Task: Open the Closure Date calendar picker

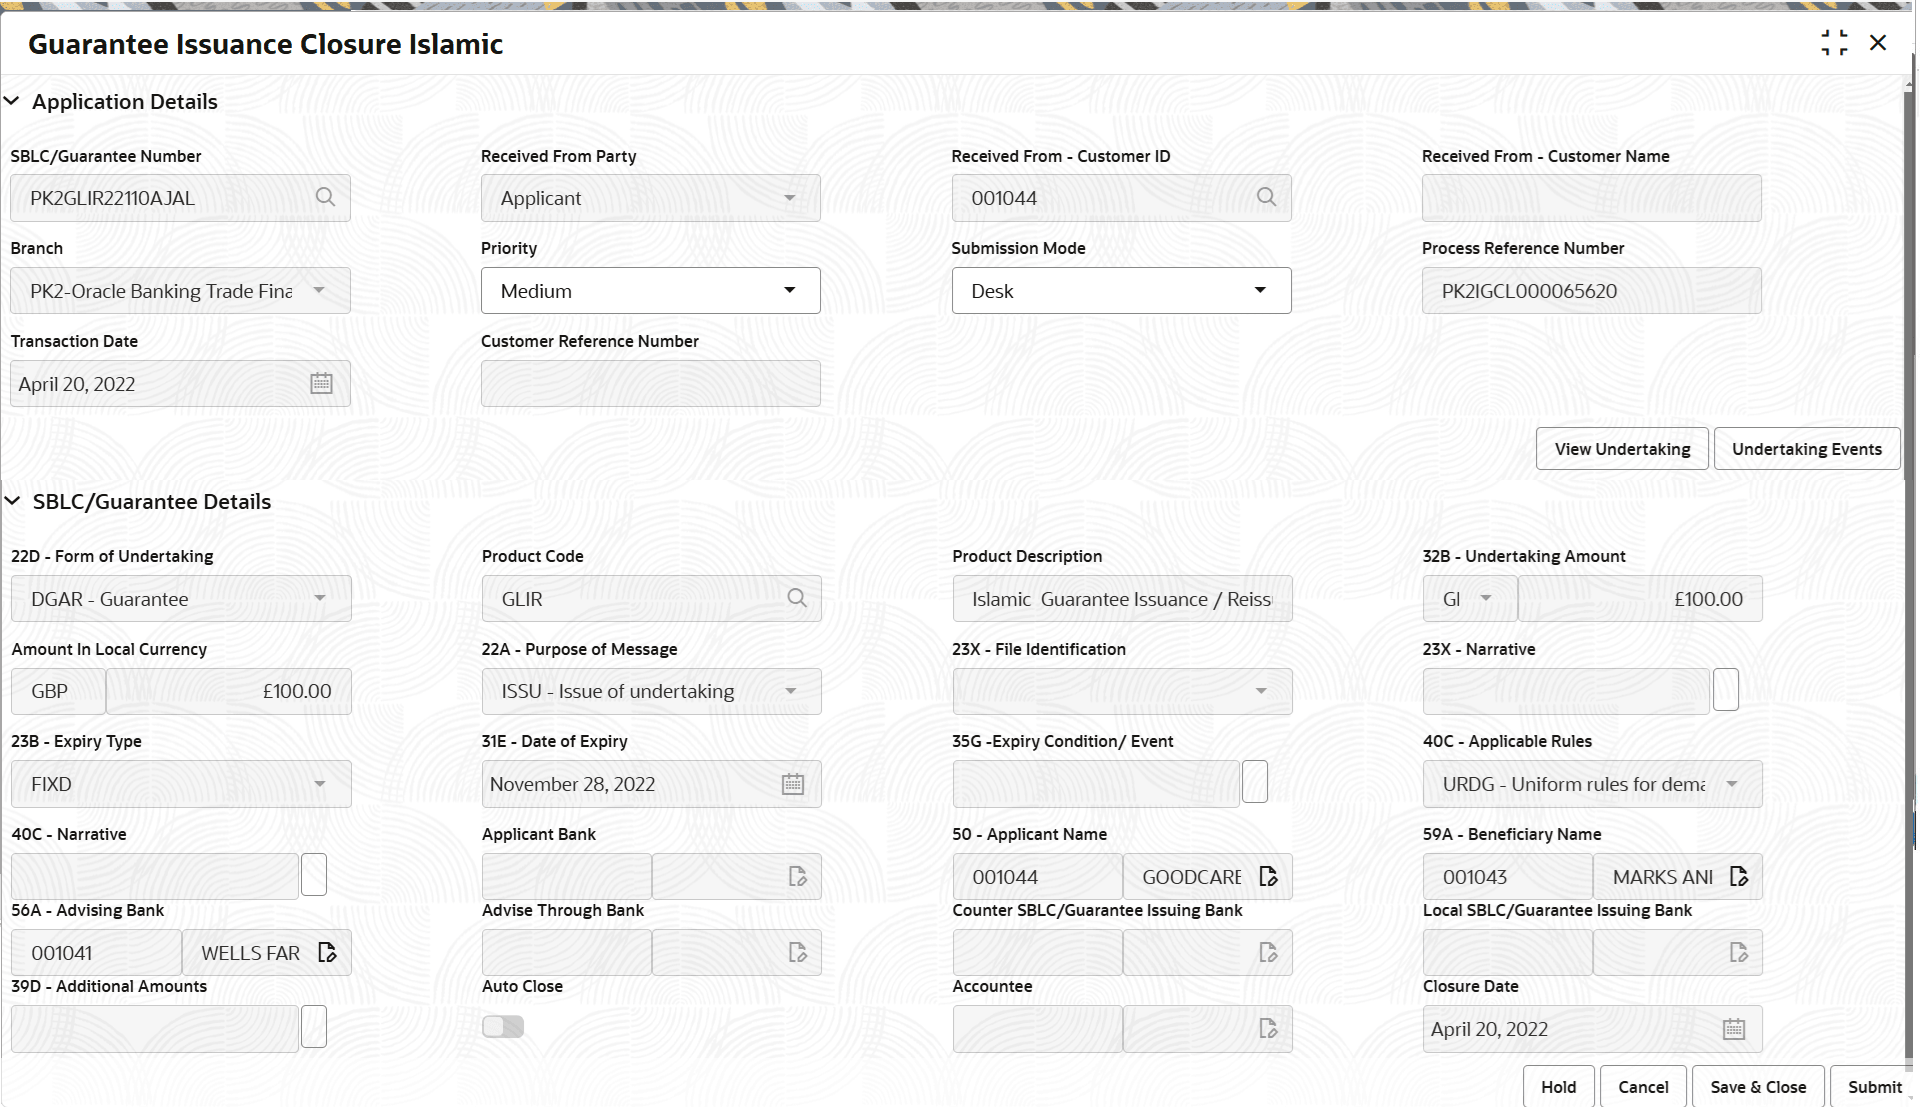Action: point(1733,1028)
